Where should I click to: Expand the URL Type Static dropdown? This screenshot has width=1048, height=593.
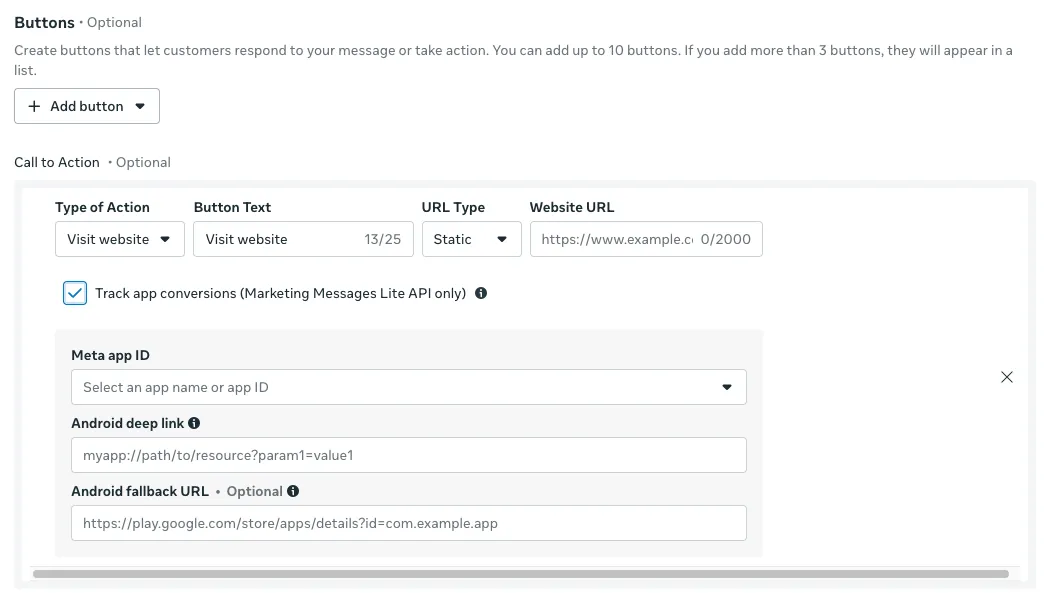[471, 240]
